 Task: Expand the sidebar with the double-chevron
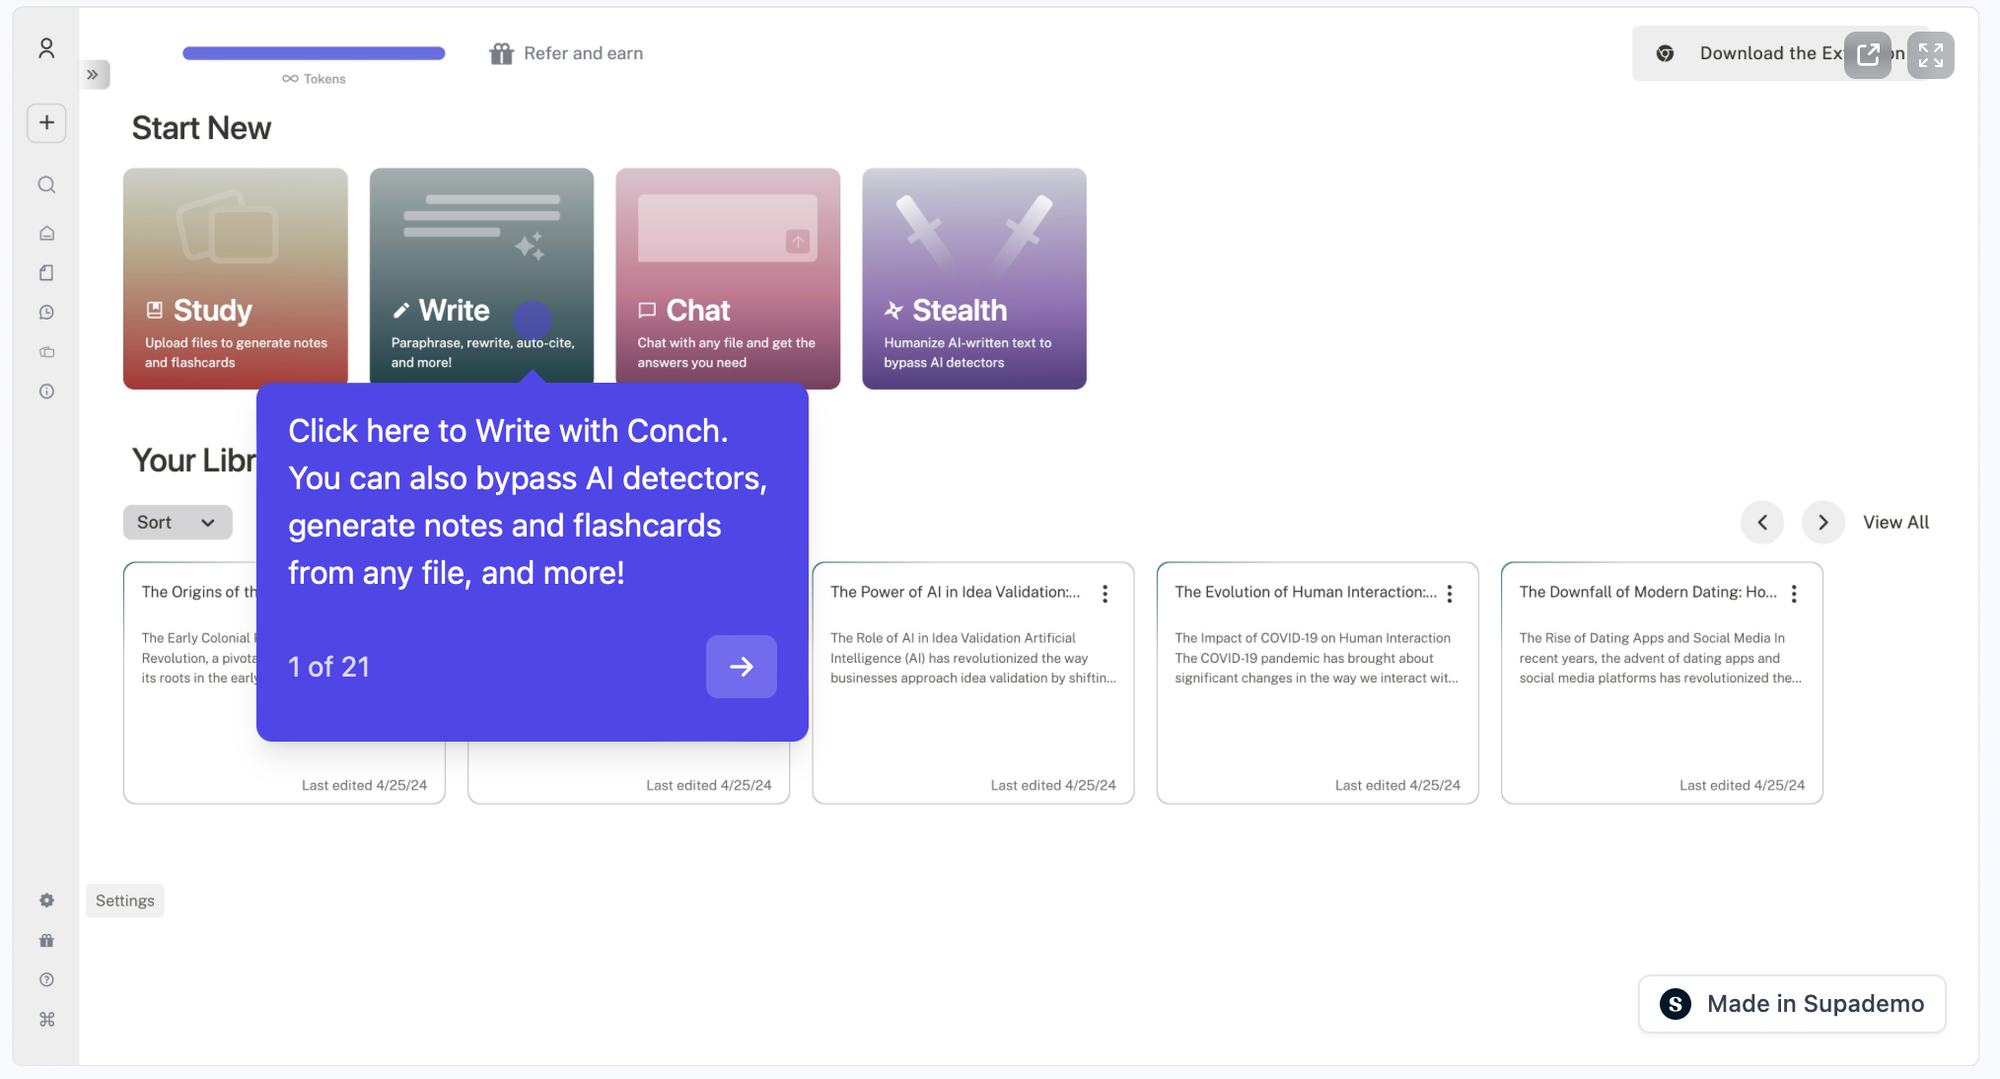tap(93, 74)
